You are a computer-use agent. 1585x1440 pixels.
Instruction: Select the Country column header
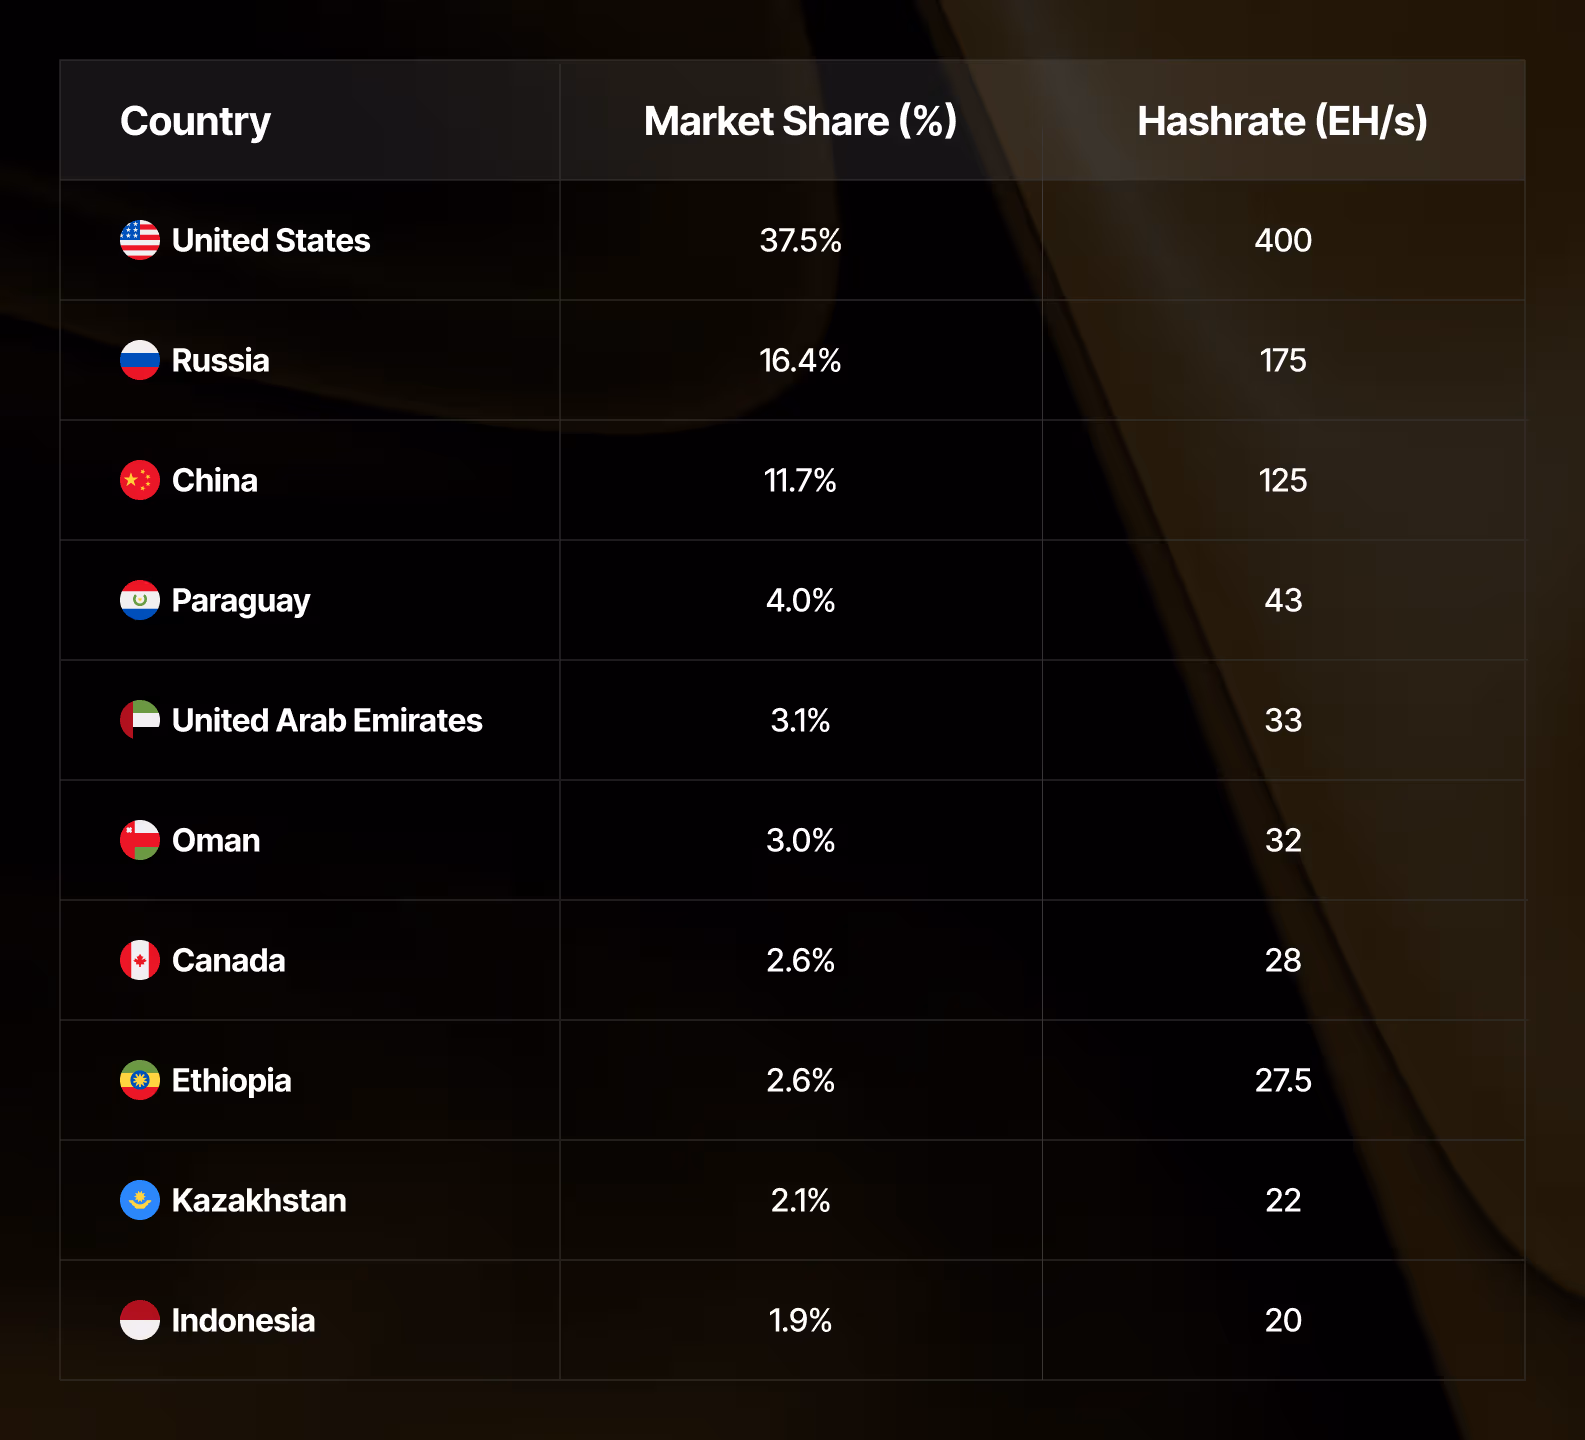pyautogui.click(x=195, y=121)
